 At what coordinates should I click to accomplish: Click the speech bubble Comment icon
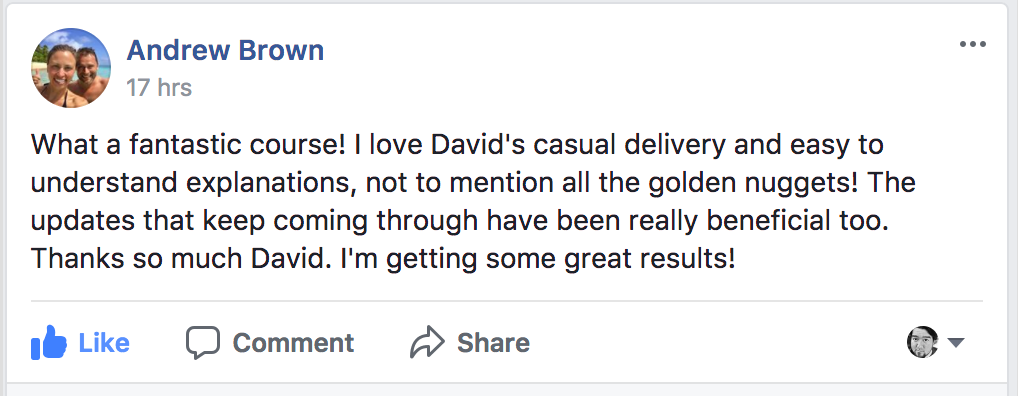[x=203, y=342]
